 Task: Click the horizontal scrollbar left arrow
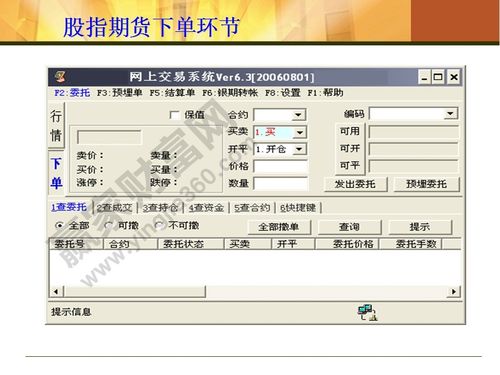point(56,292)
